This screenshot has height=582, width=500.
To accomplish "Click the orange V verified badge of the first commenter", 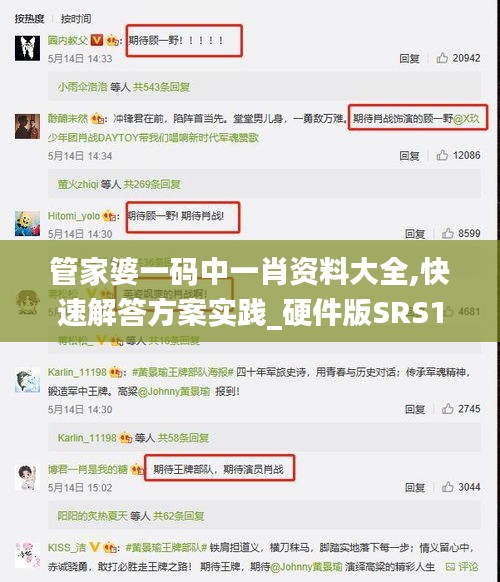I will point(97,39).
